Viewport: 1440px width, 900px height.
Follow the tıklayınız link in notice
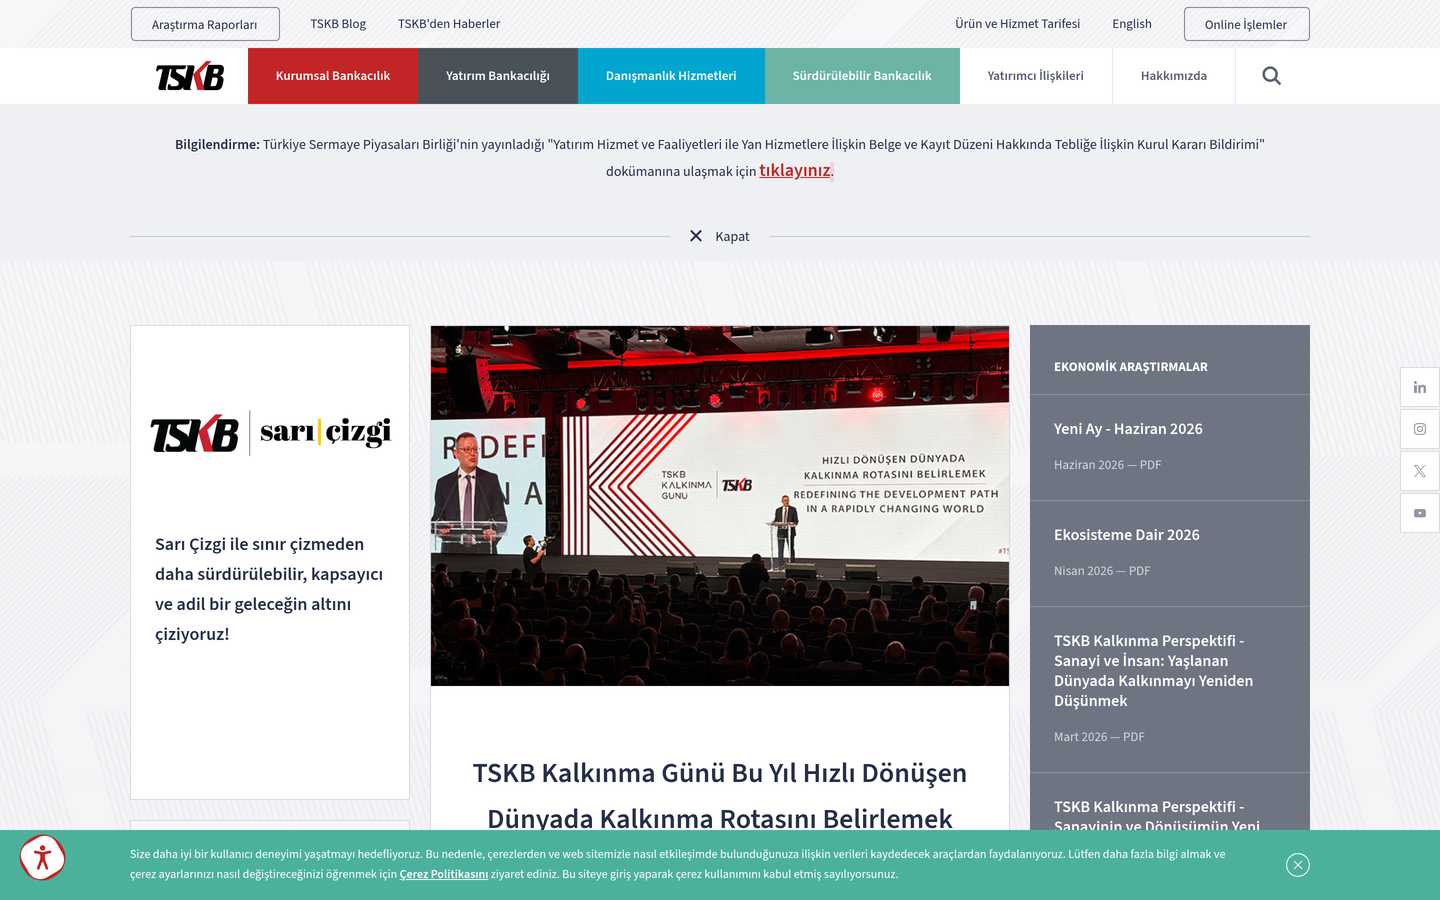[795, 170]
